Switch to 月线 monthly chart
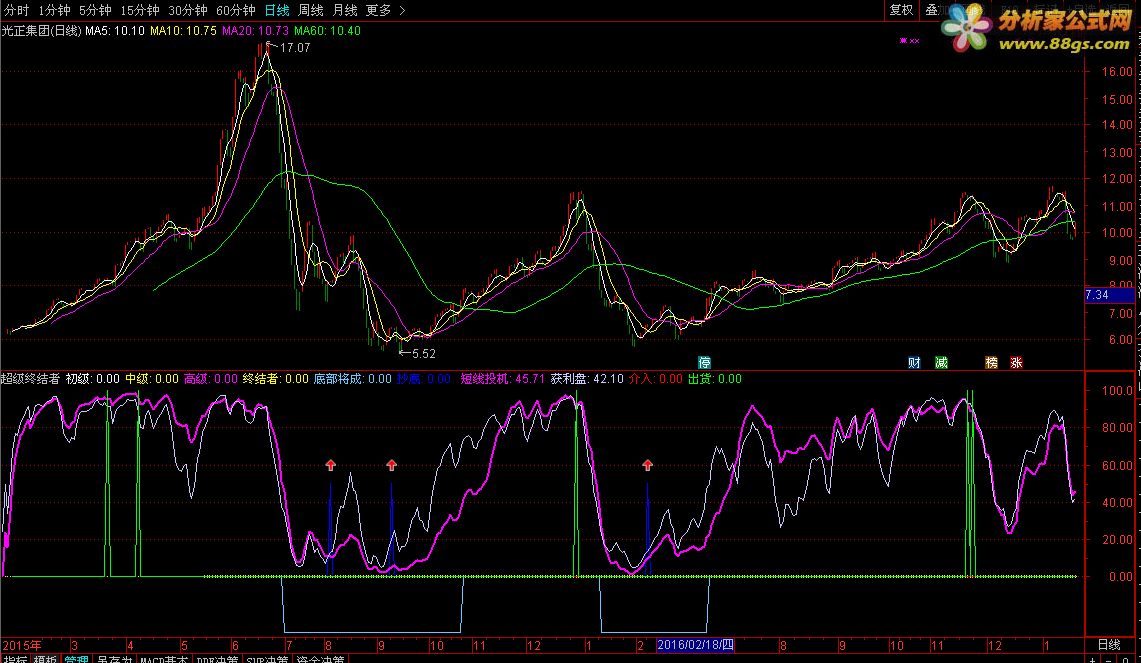This screenshot has width=1141, height=663. [x=345, y=10]
